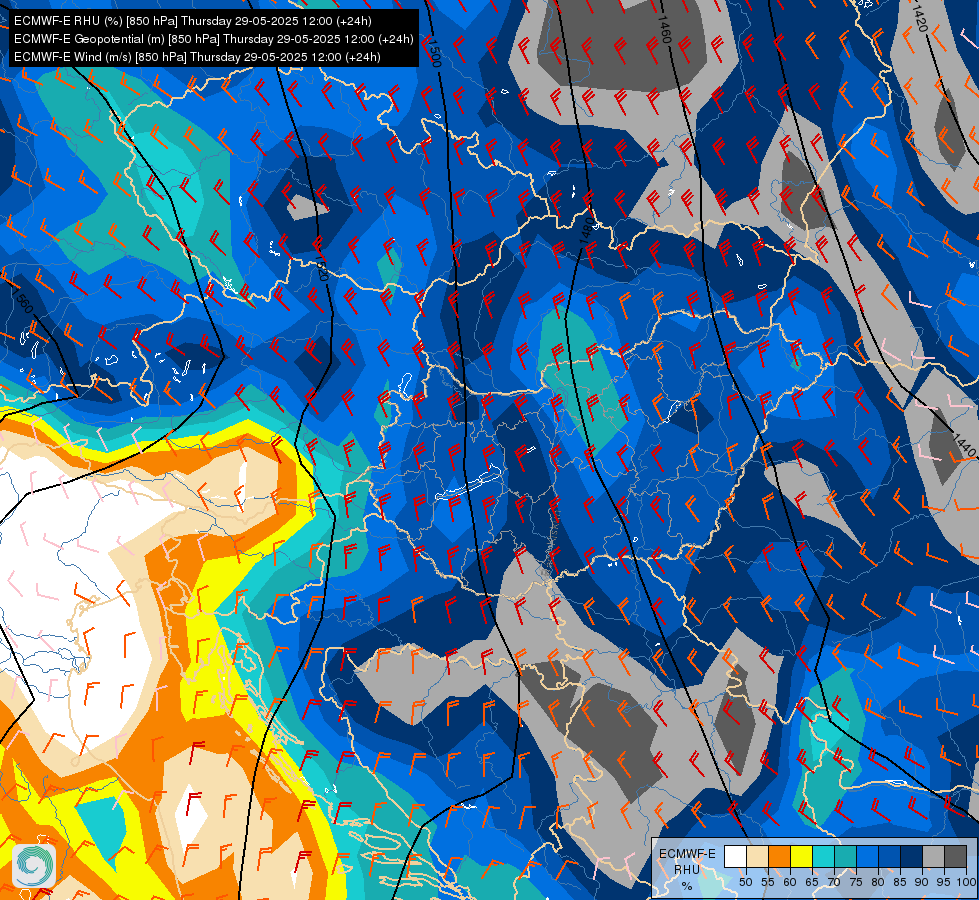Click the ECMWF-E RHU title line
This screenshot has width=979, height=900.
tap(193, 21)
